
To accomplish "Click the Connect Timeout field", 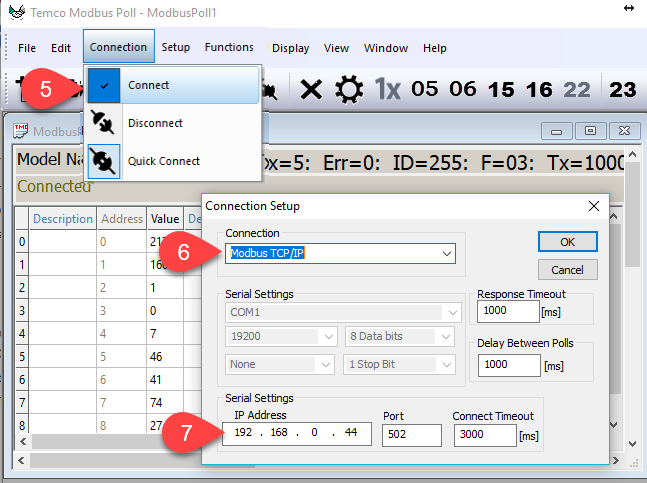I will [x=485, y=435].
